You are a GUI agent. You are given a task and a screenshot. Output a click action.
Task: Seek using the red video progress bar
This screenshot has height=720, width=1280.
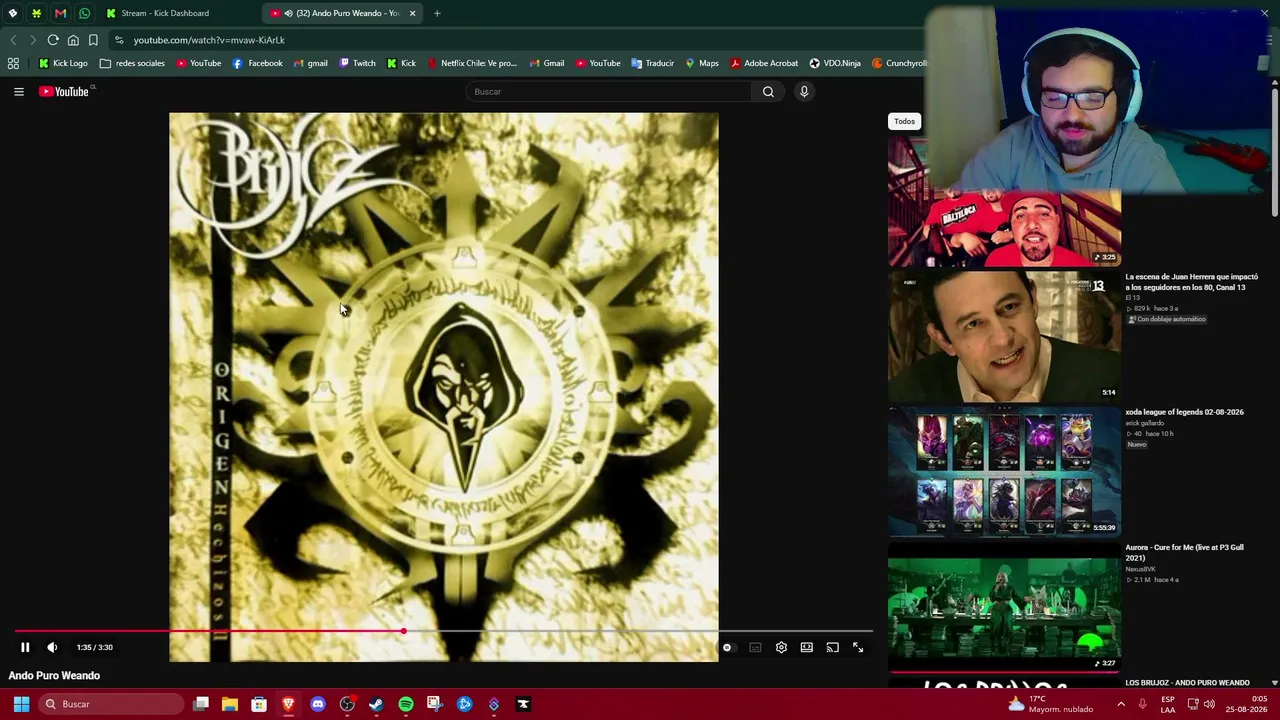445,631
